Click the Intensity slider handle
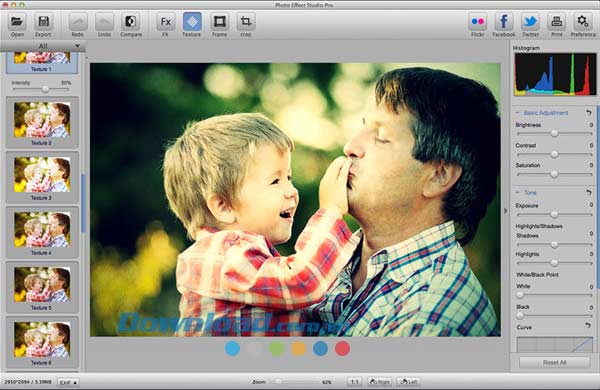 pos(45,89)
